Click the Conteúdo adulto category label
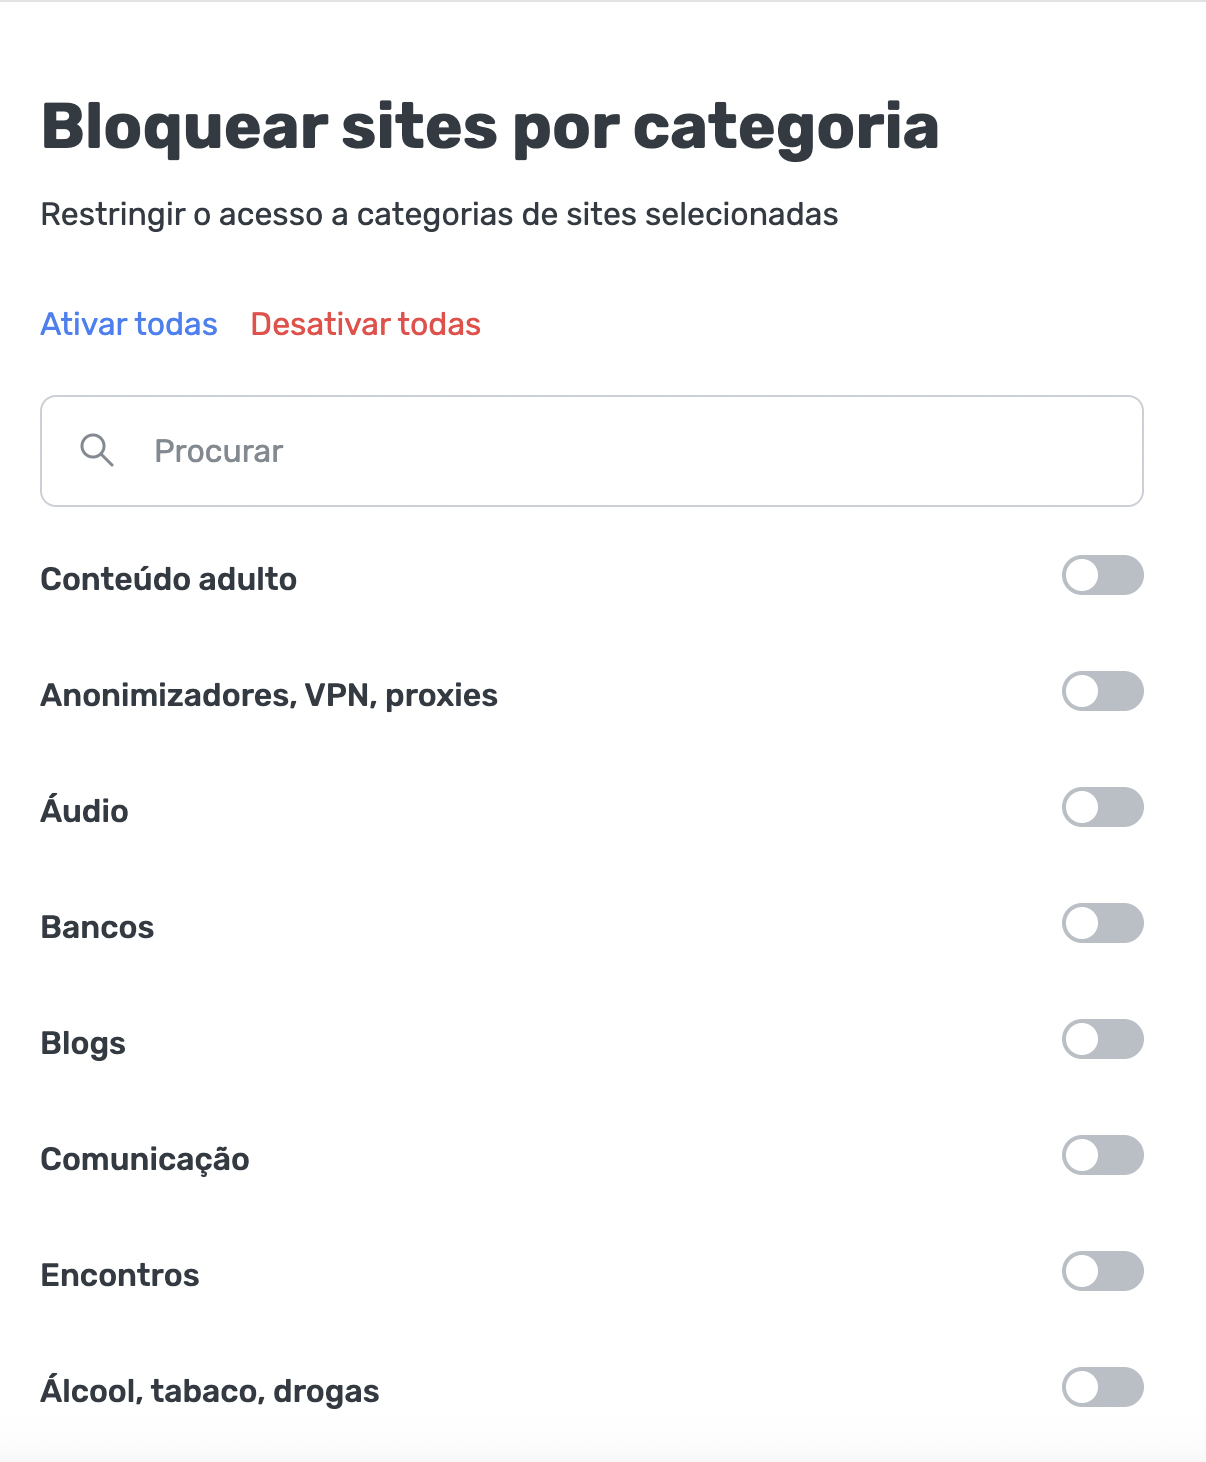The width and height of the screenshot is (1206, 1462). [168, 578]
